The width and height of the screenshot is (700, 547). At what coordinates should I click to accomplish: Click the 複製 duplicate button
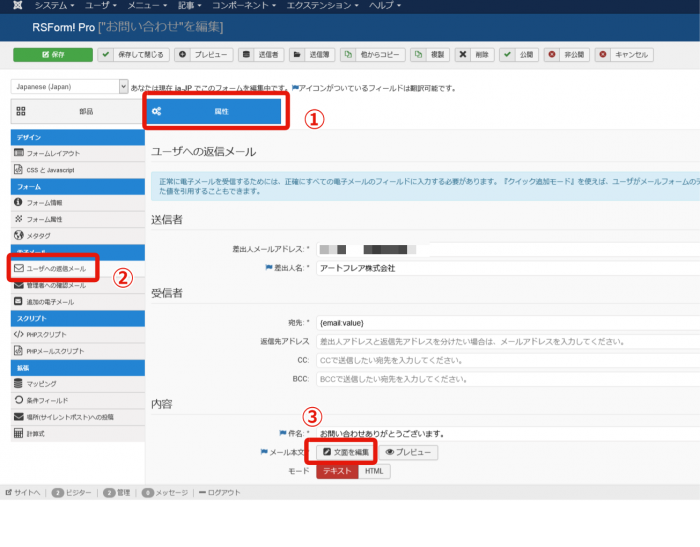(430, 54)
